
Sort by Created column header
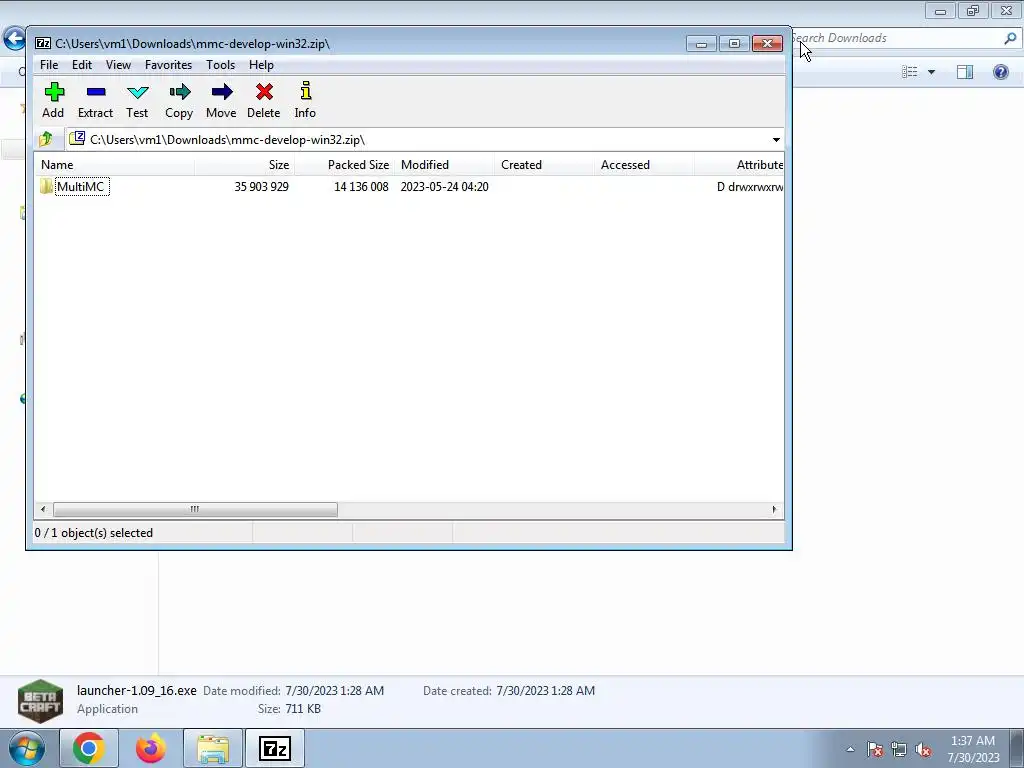[x=544, y=165]
